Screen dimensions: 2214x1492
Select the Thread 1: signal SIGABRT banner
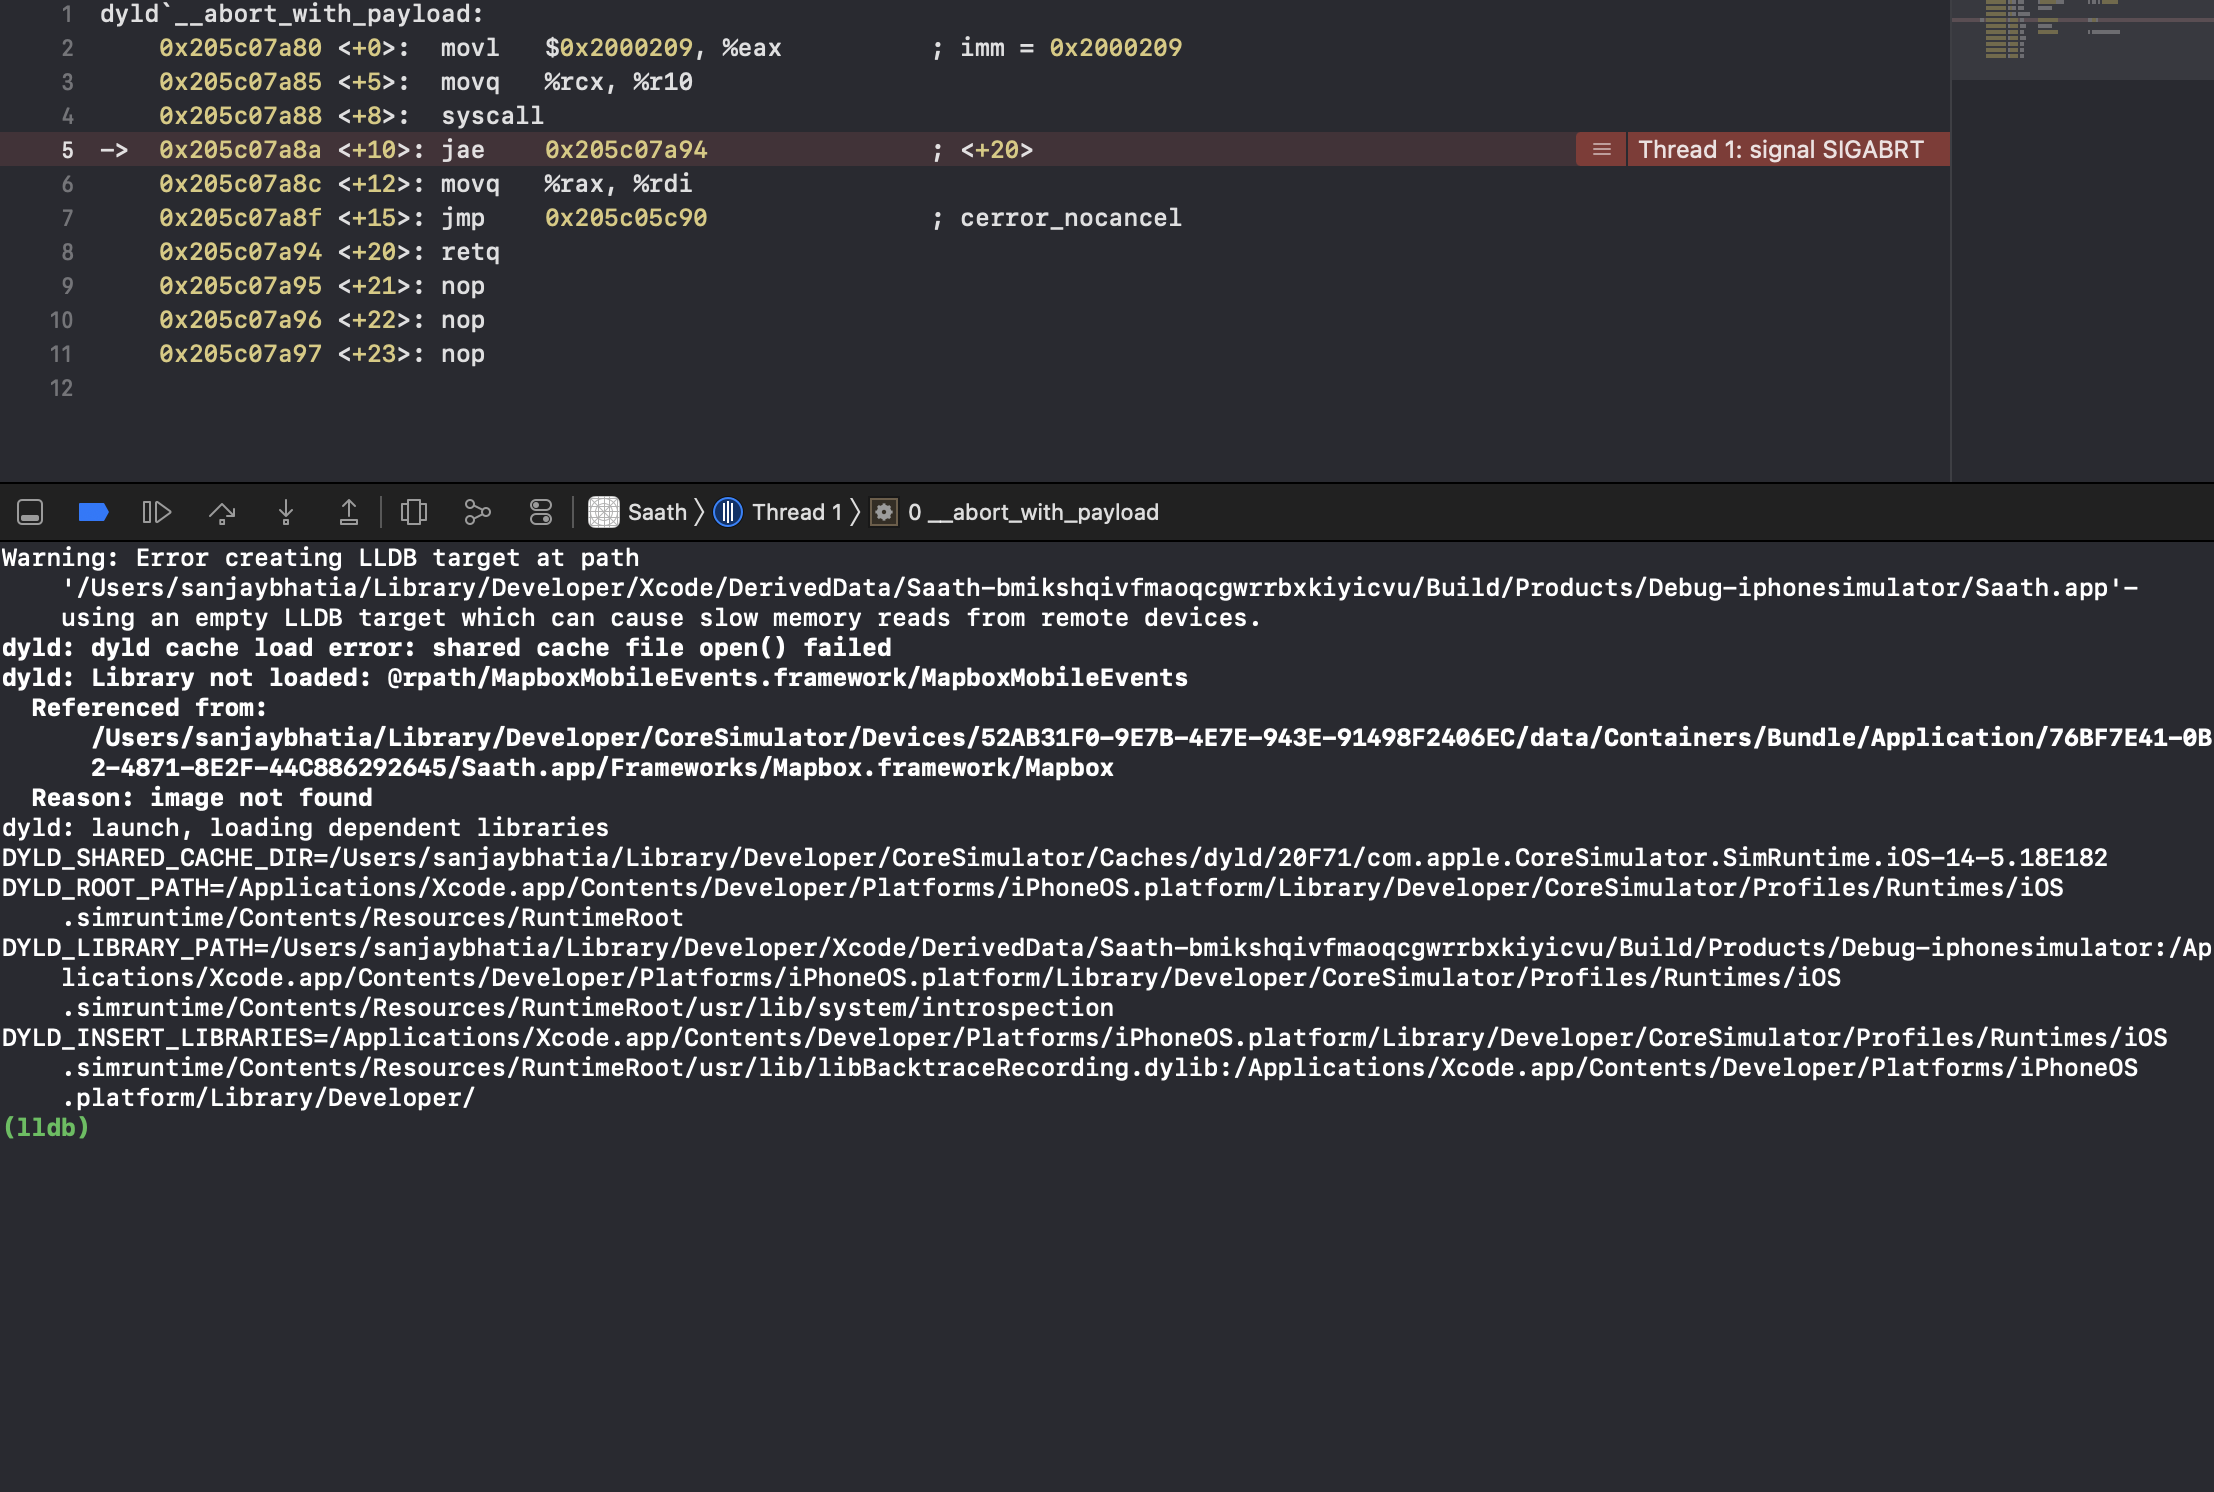[1789, 149]
